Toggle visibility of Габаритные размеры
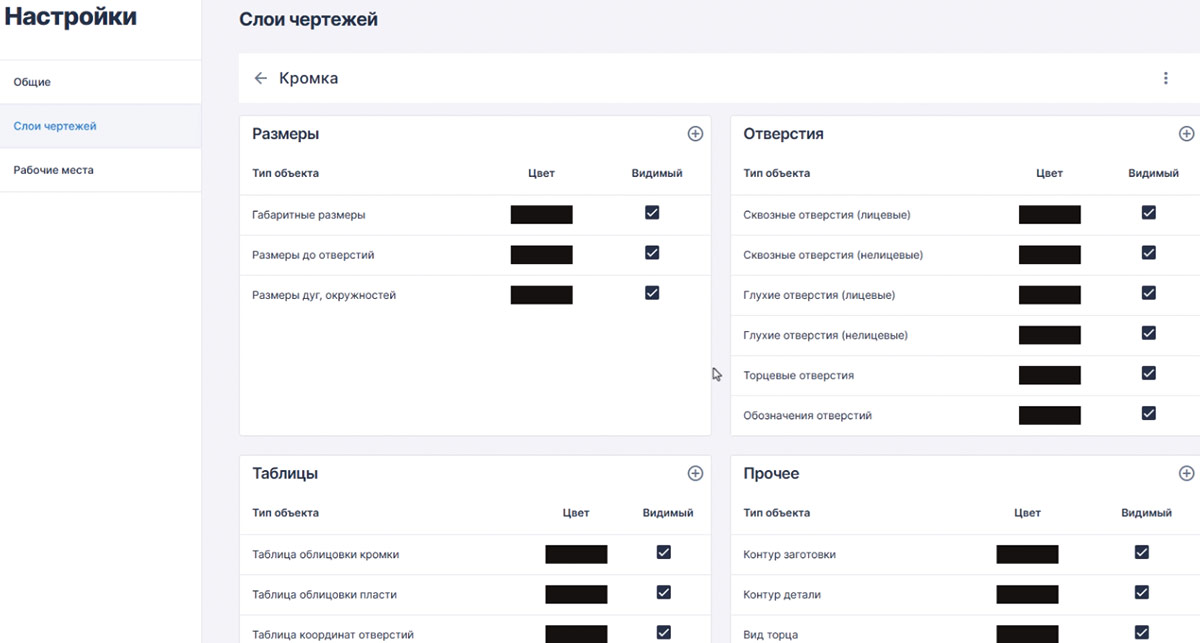Viewport: 1200px width, 643px height. [651, 213]
